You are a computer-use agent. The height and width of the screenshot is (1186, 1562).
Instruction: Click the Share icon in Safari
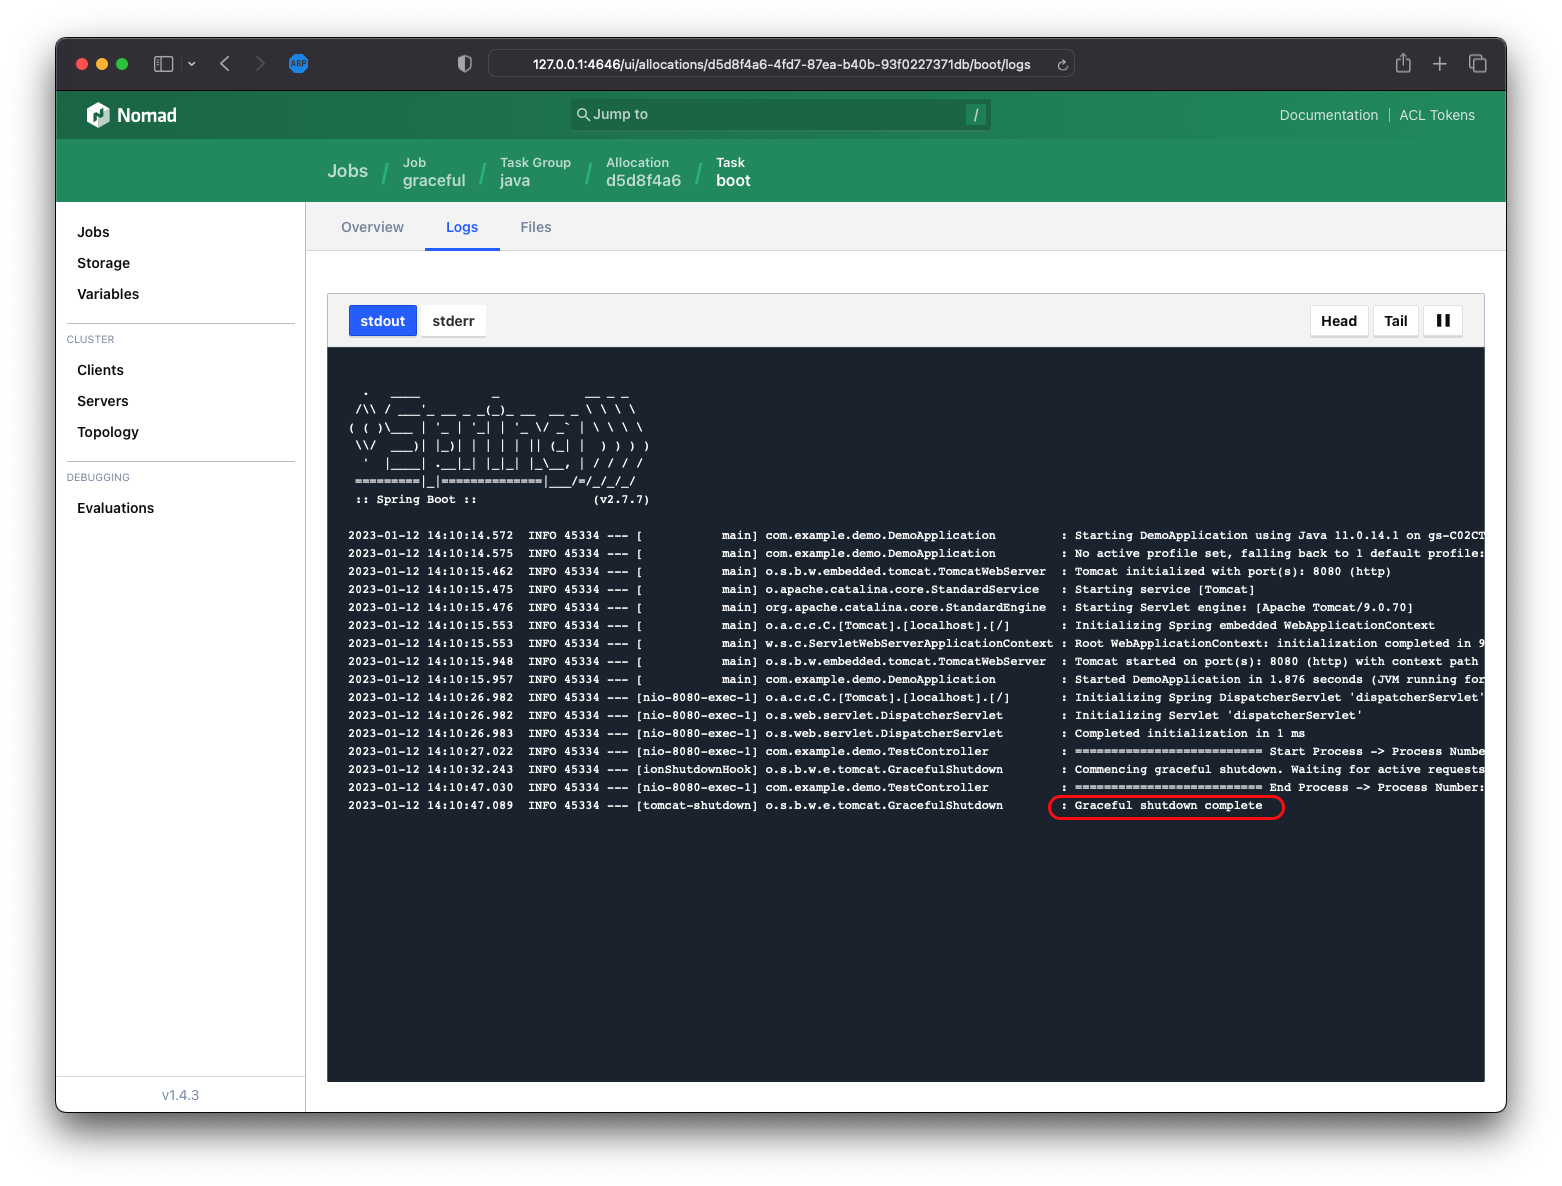coord(1403,64)
